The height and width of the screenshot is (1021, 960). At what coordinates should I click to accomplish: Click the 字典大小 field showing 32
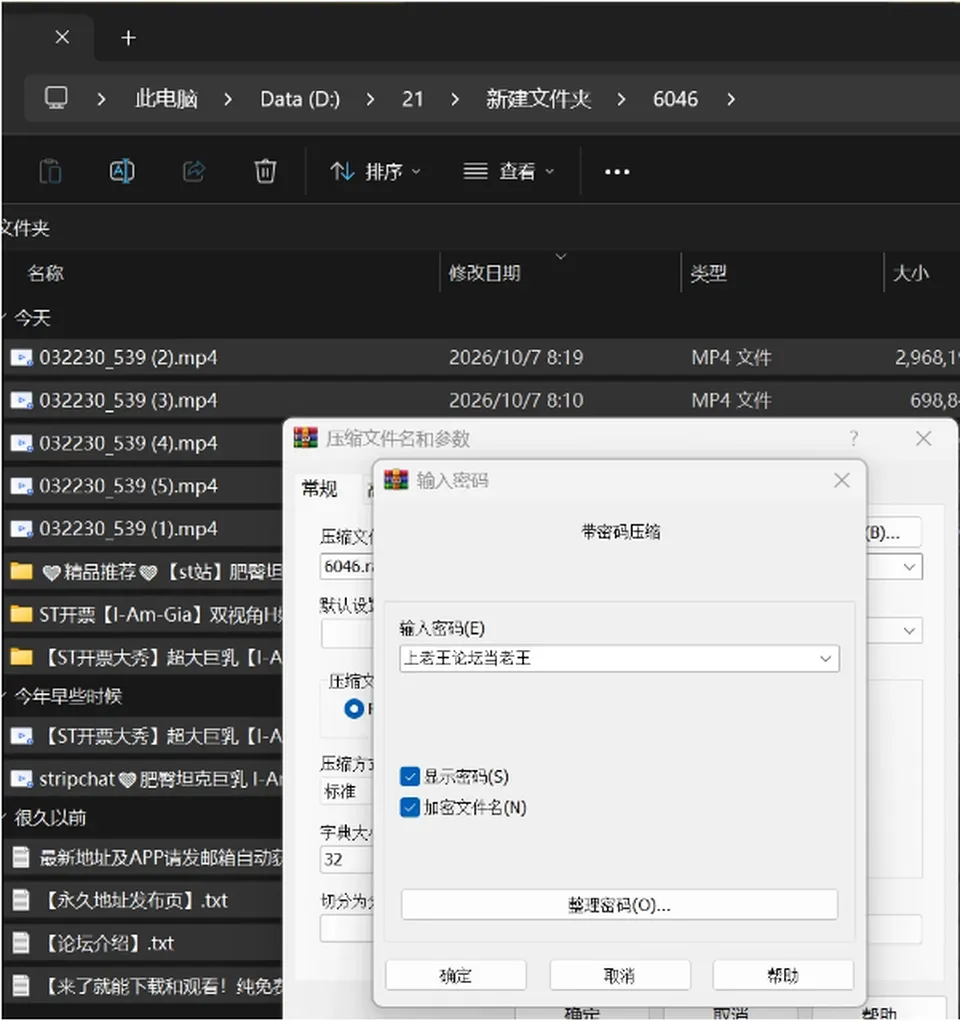[346, 860]
